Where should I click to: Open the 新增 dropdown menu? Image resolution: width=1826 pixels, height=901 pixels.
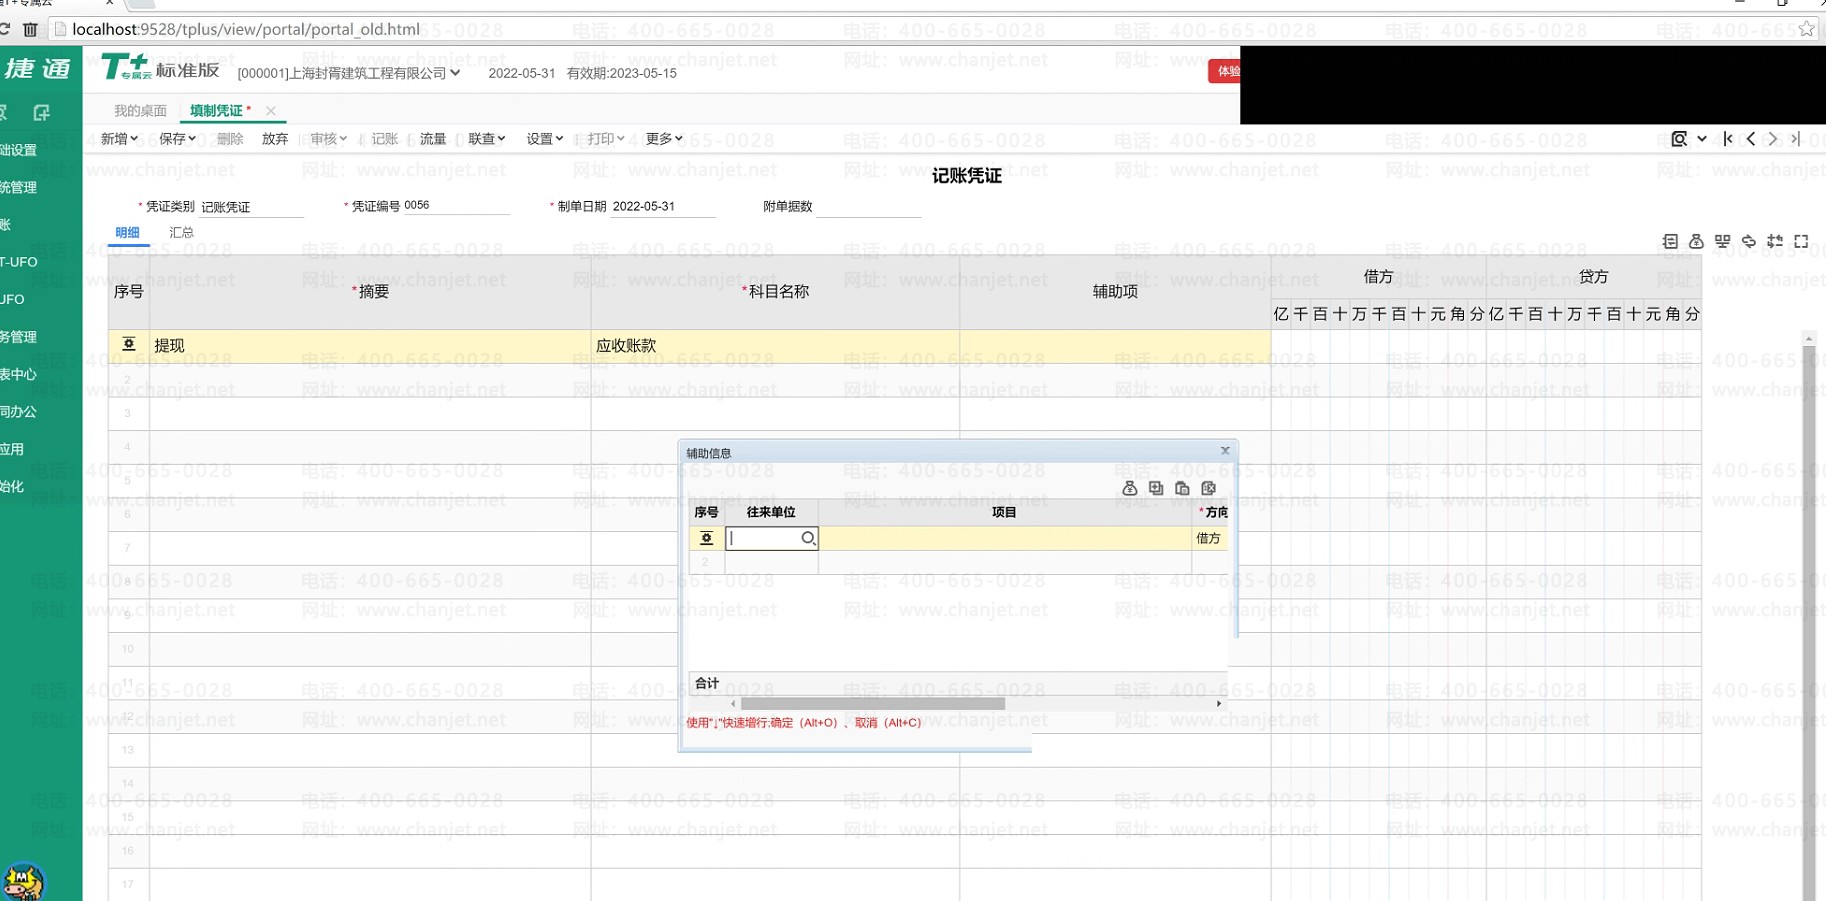pos(119,139)
